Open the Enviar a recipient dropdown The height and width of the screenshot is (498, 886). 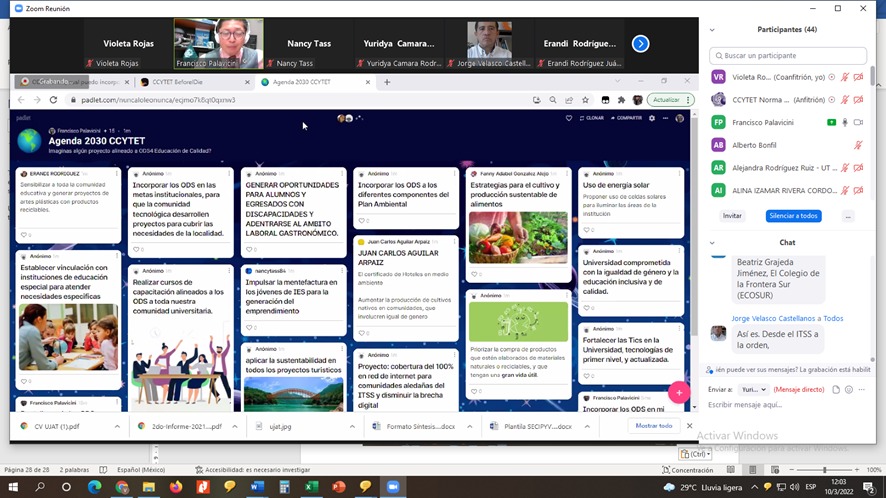point(754,389)
